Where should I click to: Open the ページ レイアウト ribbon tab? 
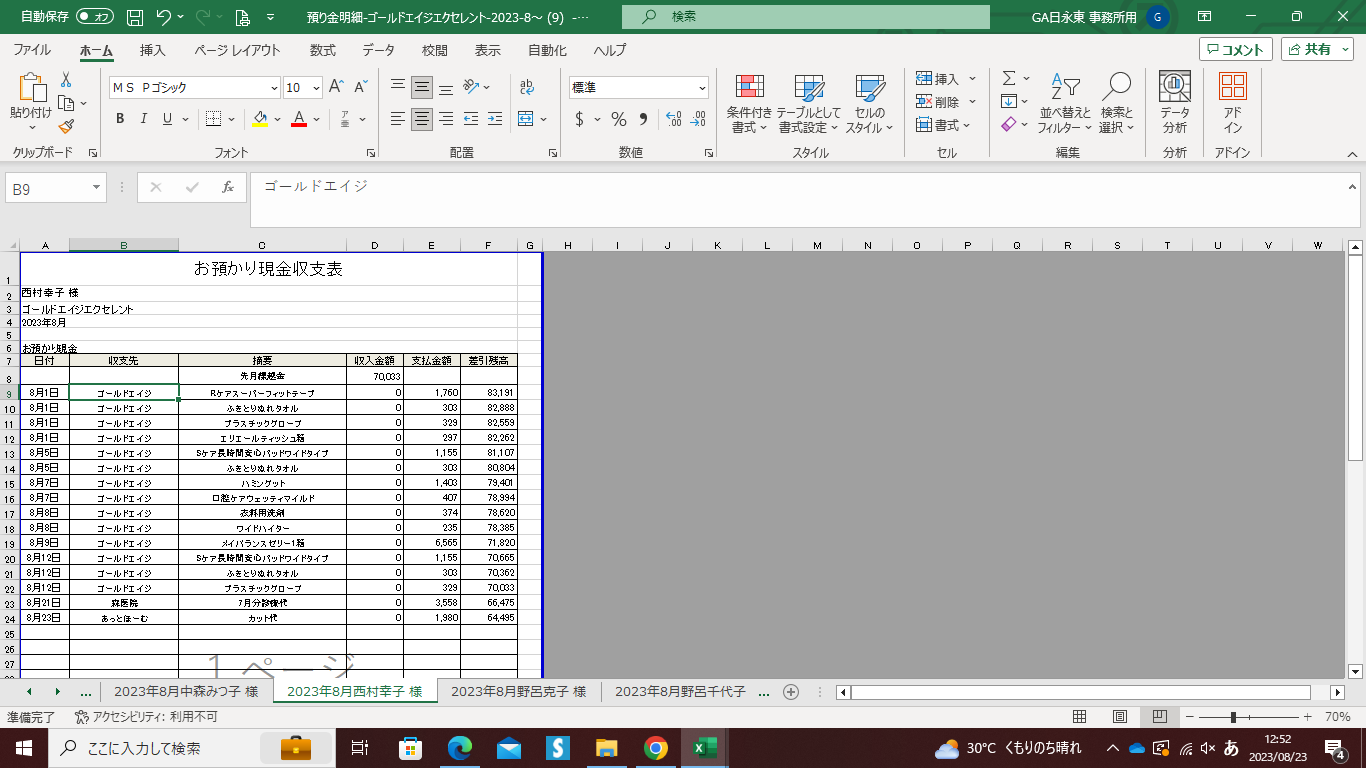tap(237, 50)
